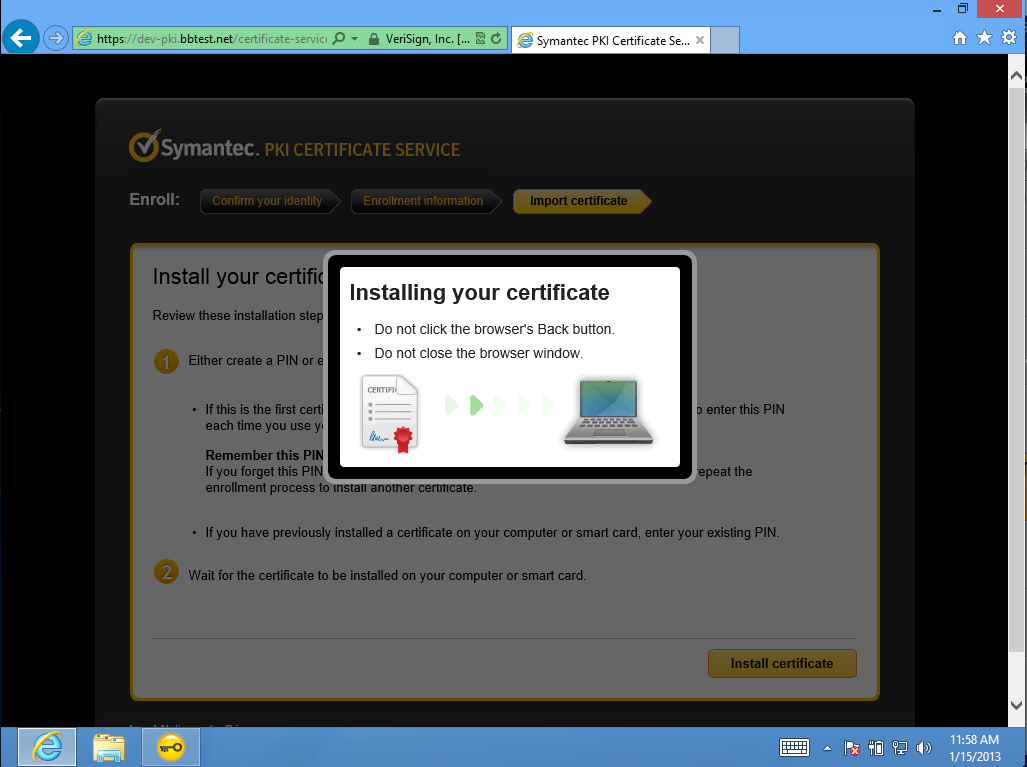Viewport: 1027px width, 767px height.
Task: Select the Import certificate step
Action: [582, 201]
